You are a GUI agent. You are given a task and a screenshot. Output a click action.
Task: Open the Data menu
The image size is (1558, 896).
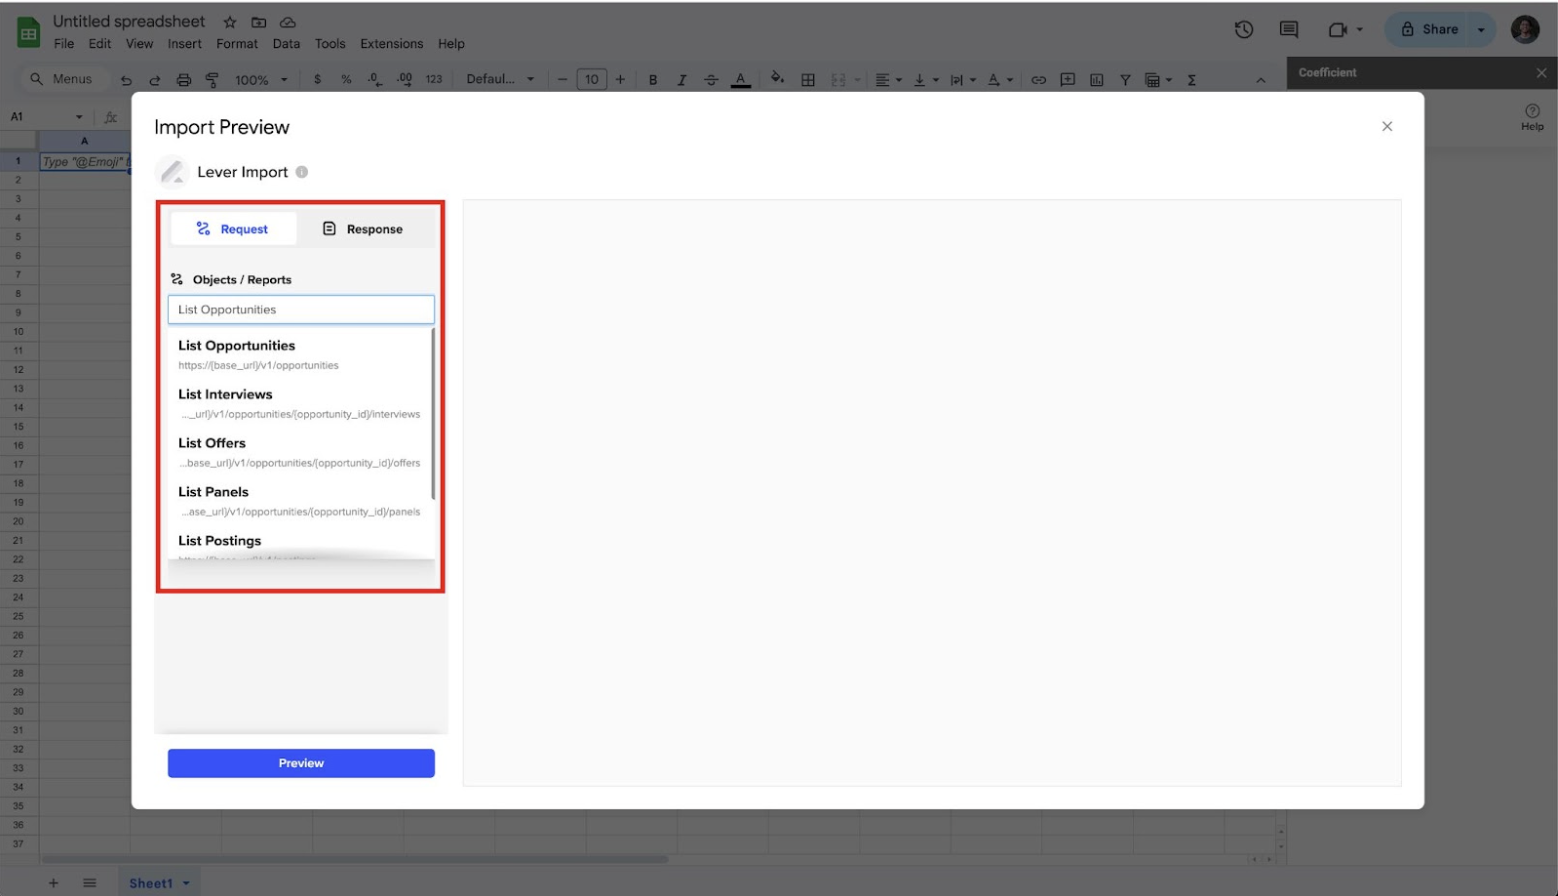[x=286, y=44]
